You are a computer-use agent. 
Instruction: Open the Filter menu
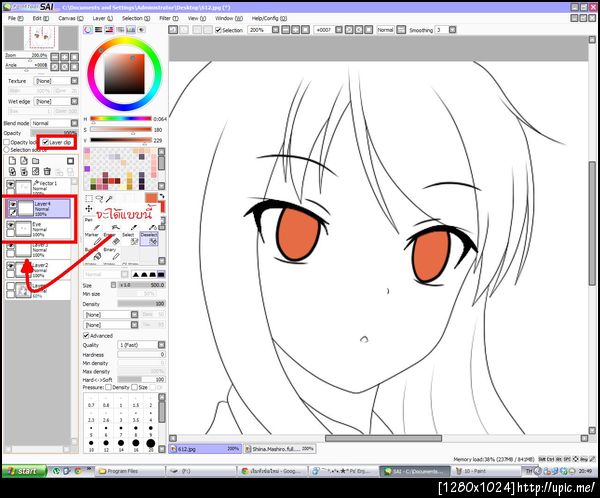click(x=169, y=18)
